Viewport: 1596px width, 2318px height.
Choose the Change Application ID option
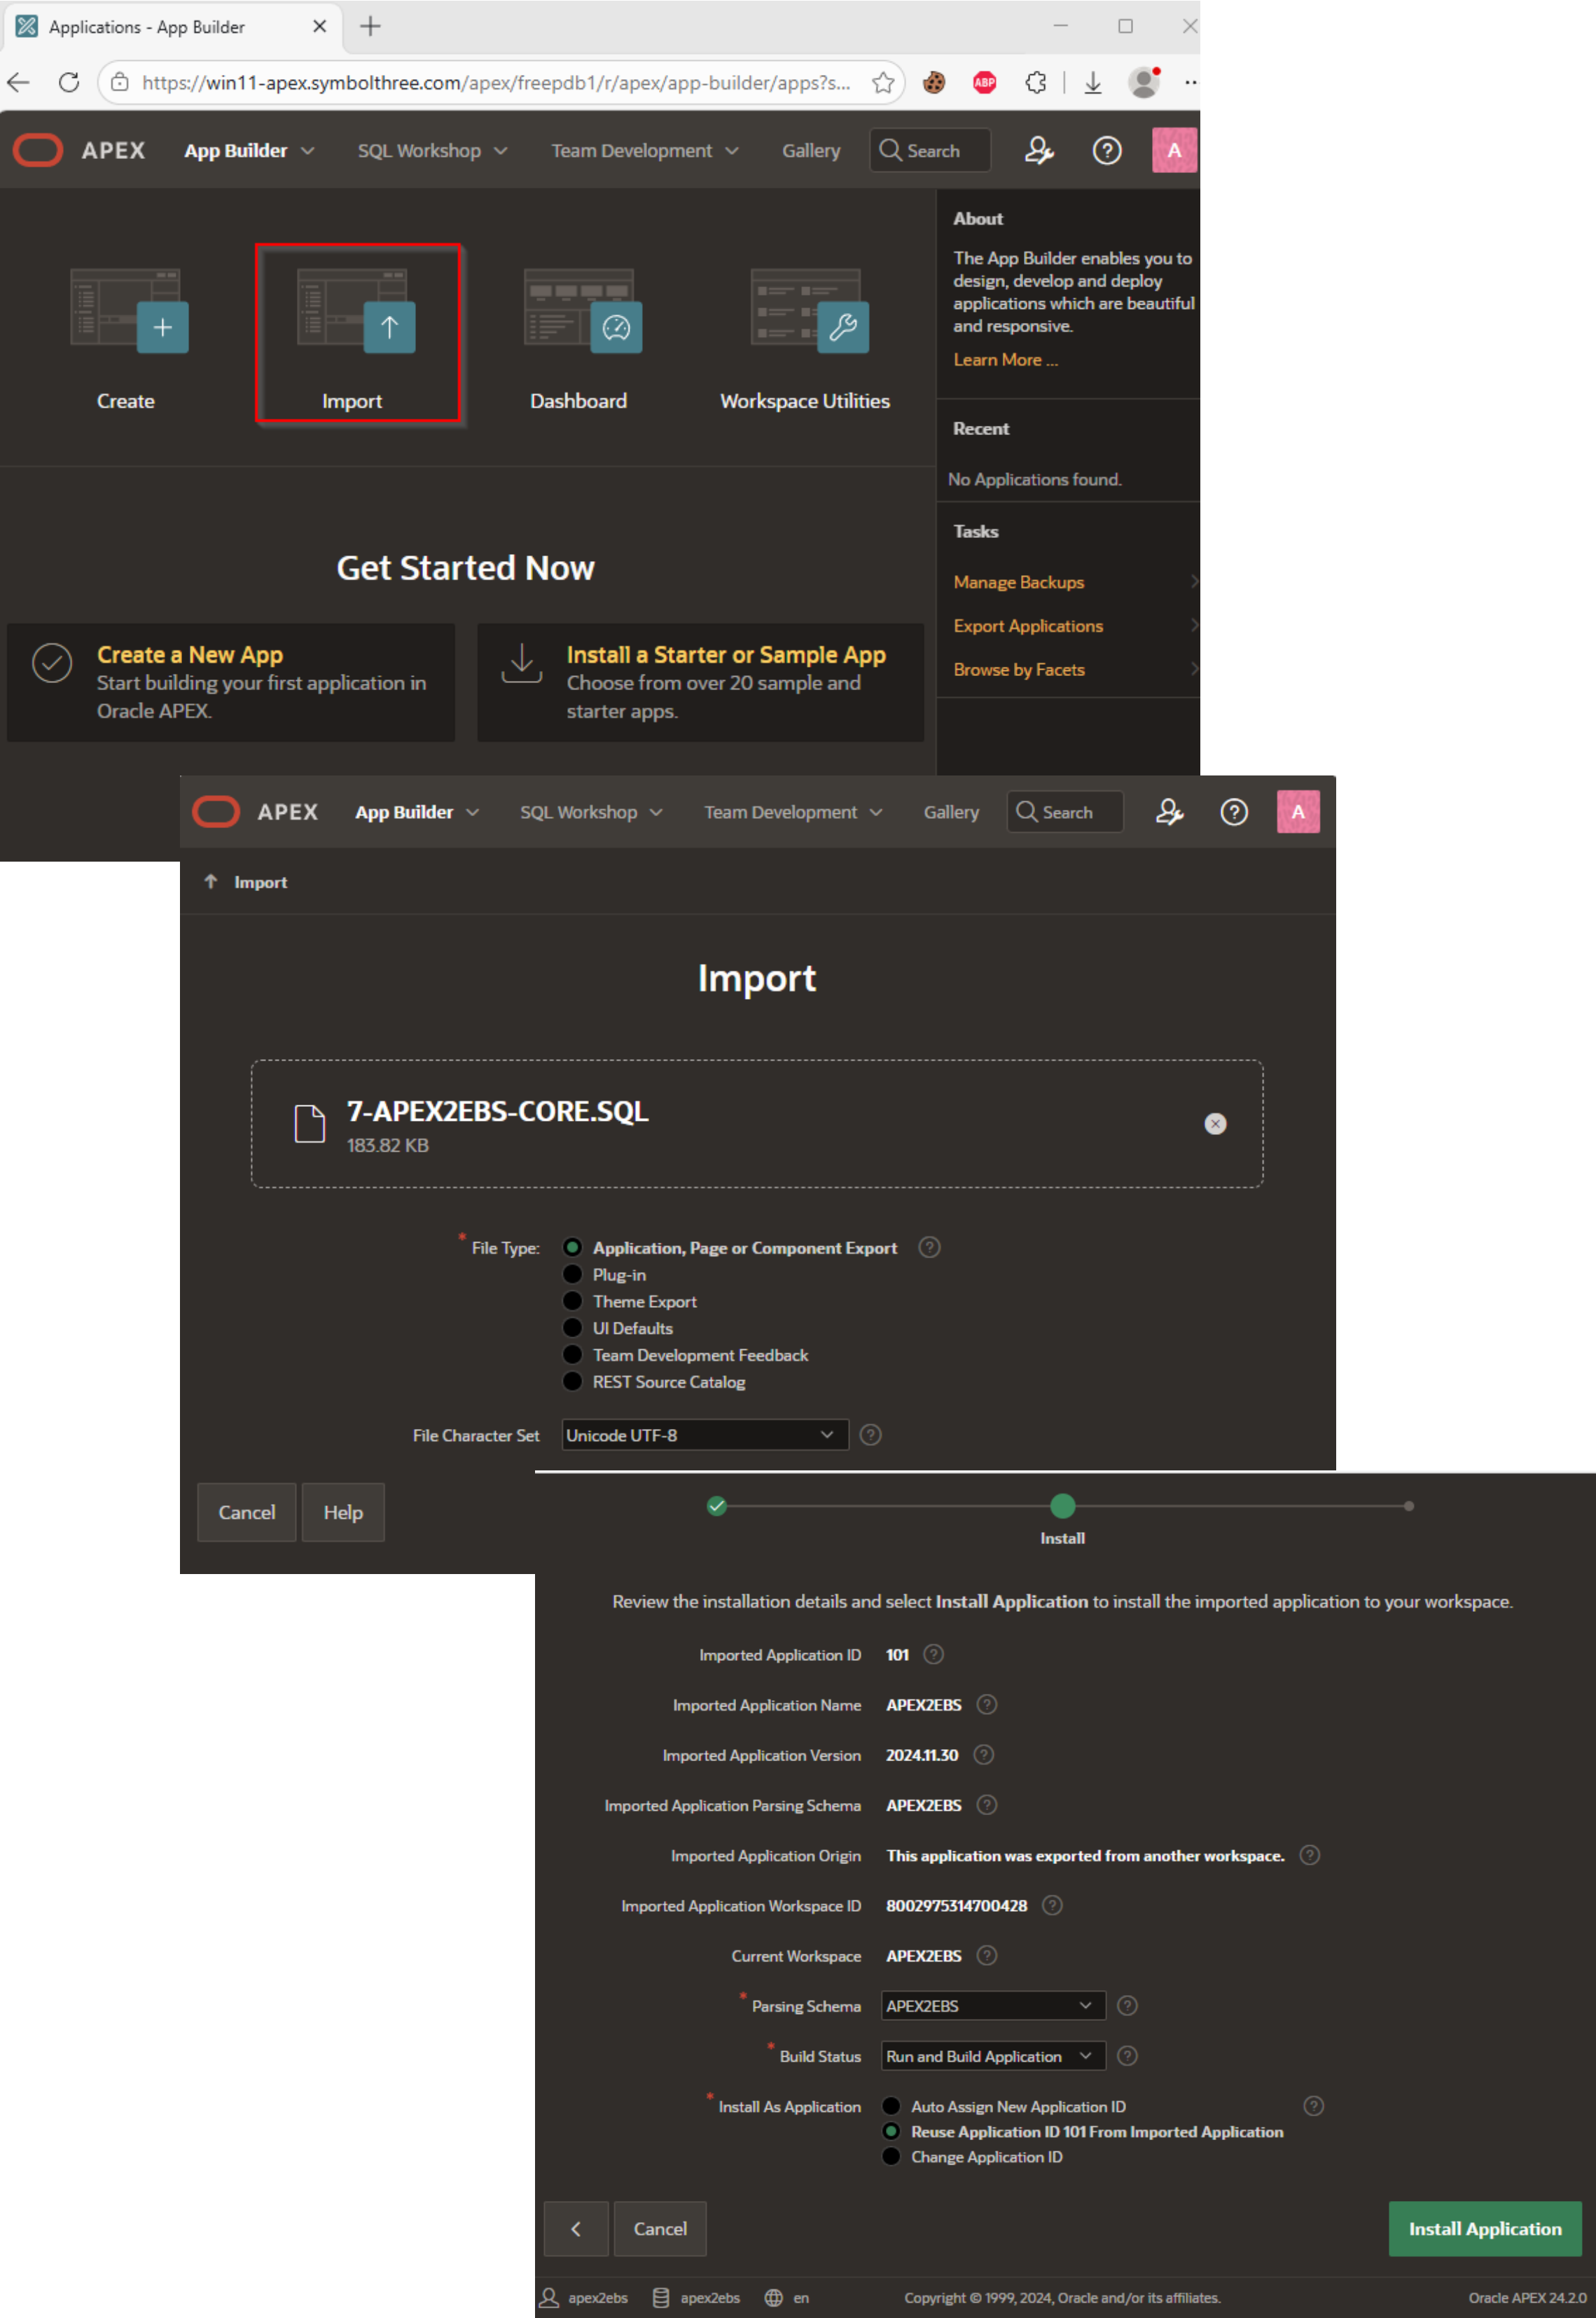click(x=891, y=2156)
